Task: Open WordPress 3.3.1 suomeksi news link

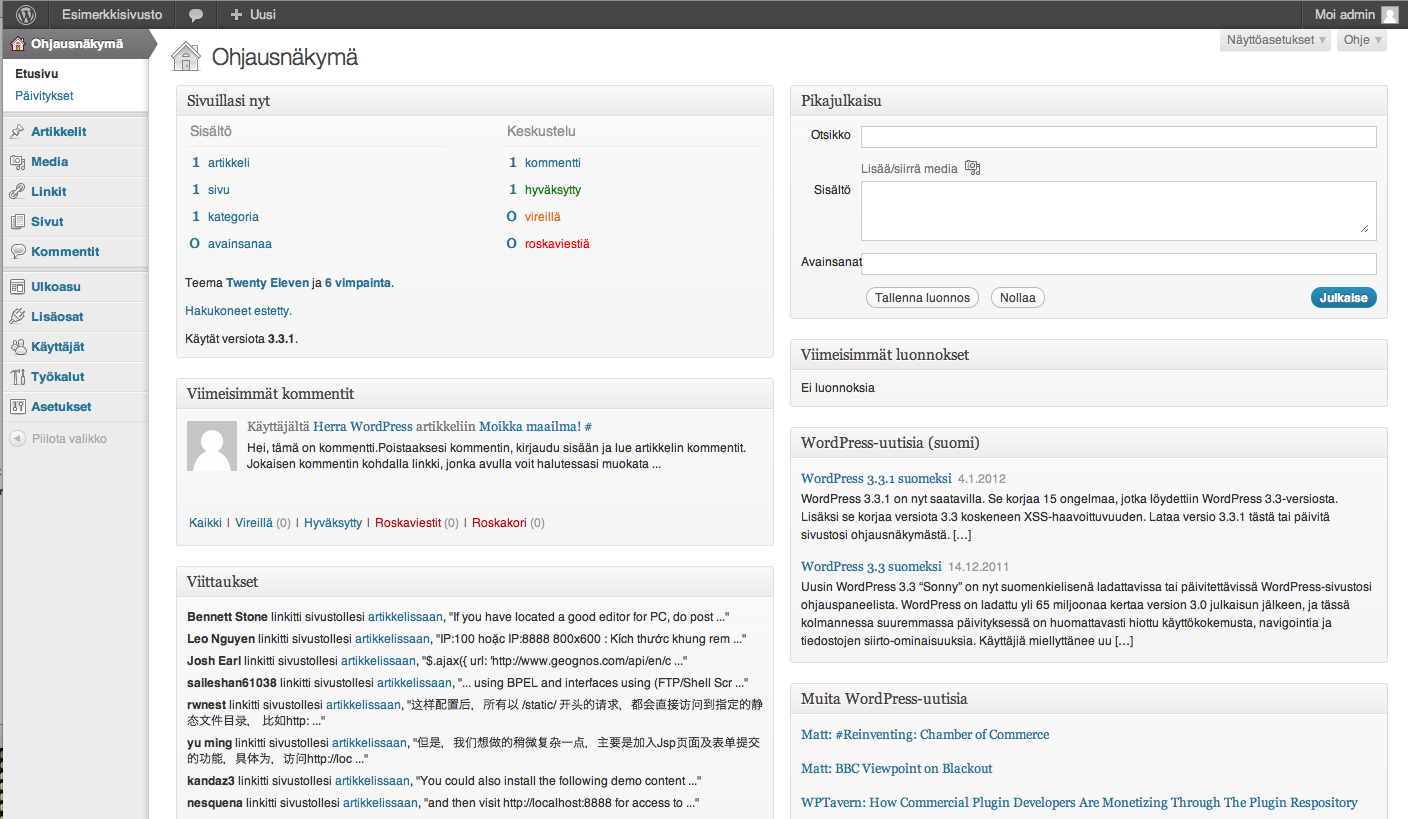Action: pos(875,479)
